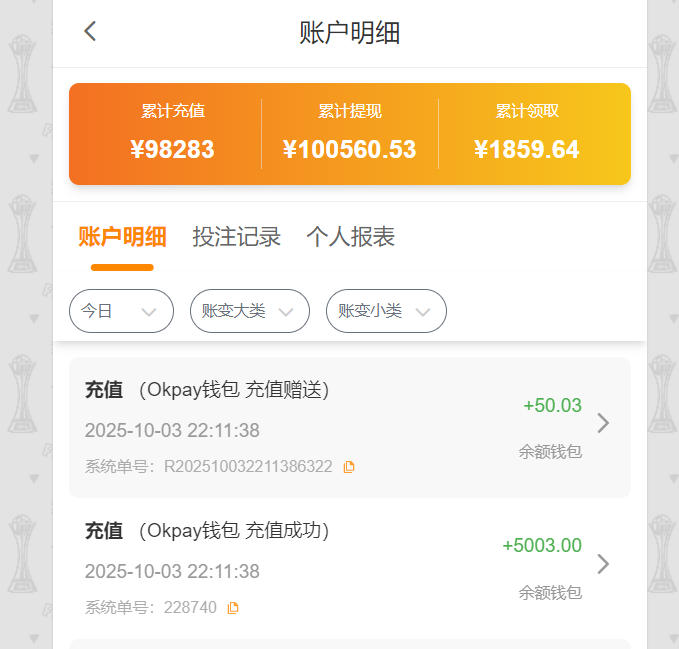Click the 账户明细 page title

pyautogui.click(x=349, y=32)
